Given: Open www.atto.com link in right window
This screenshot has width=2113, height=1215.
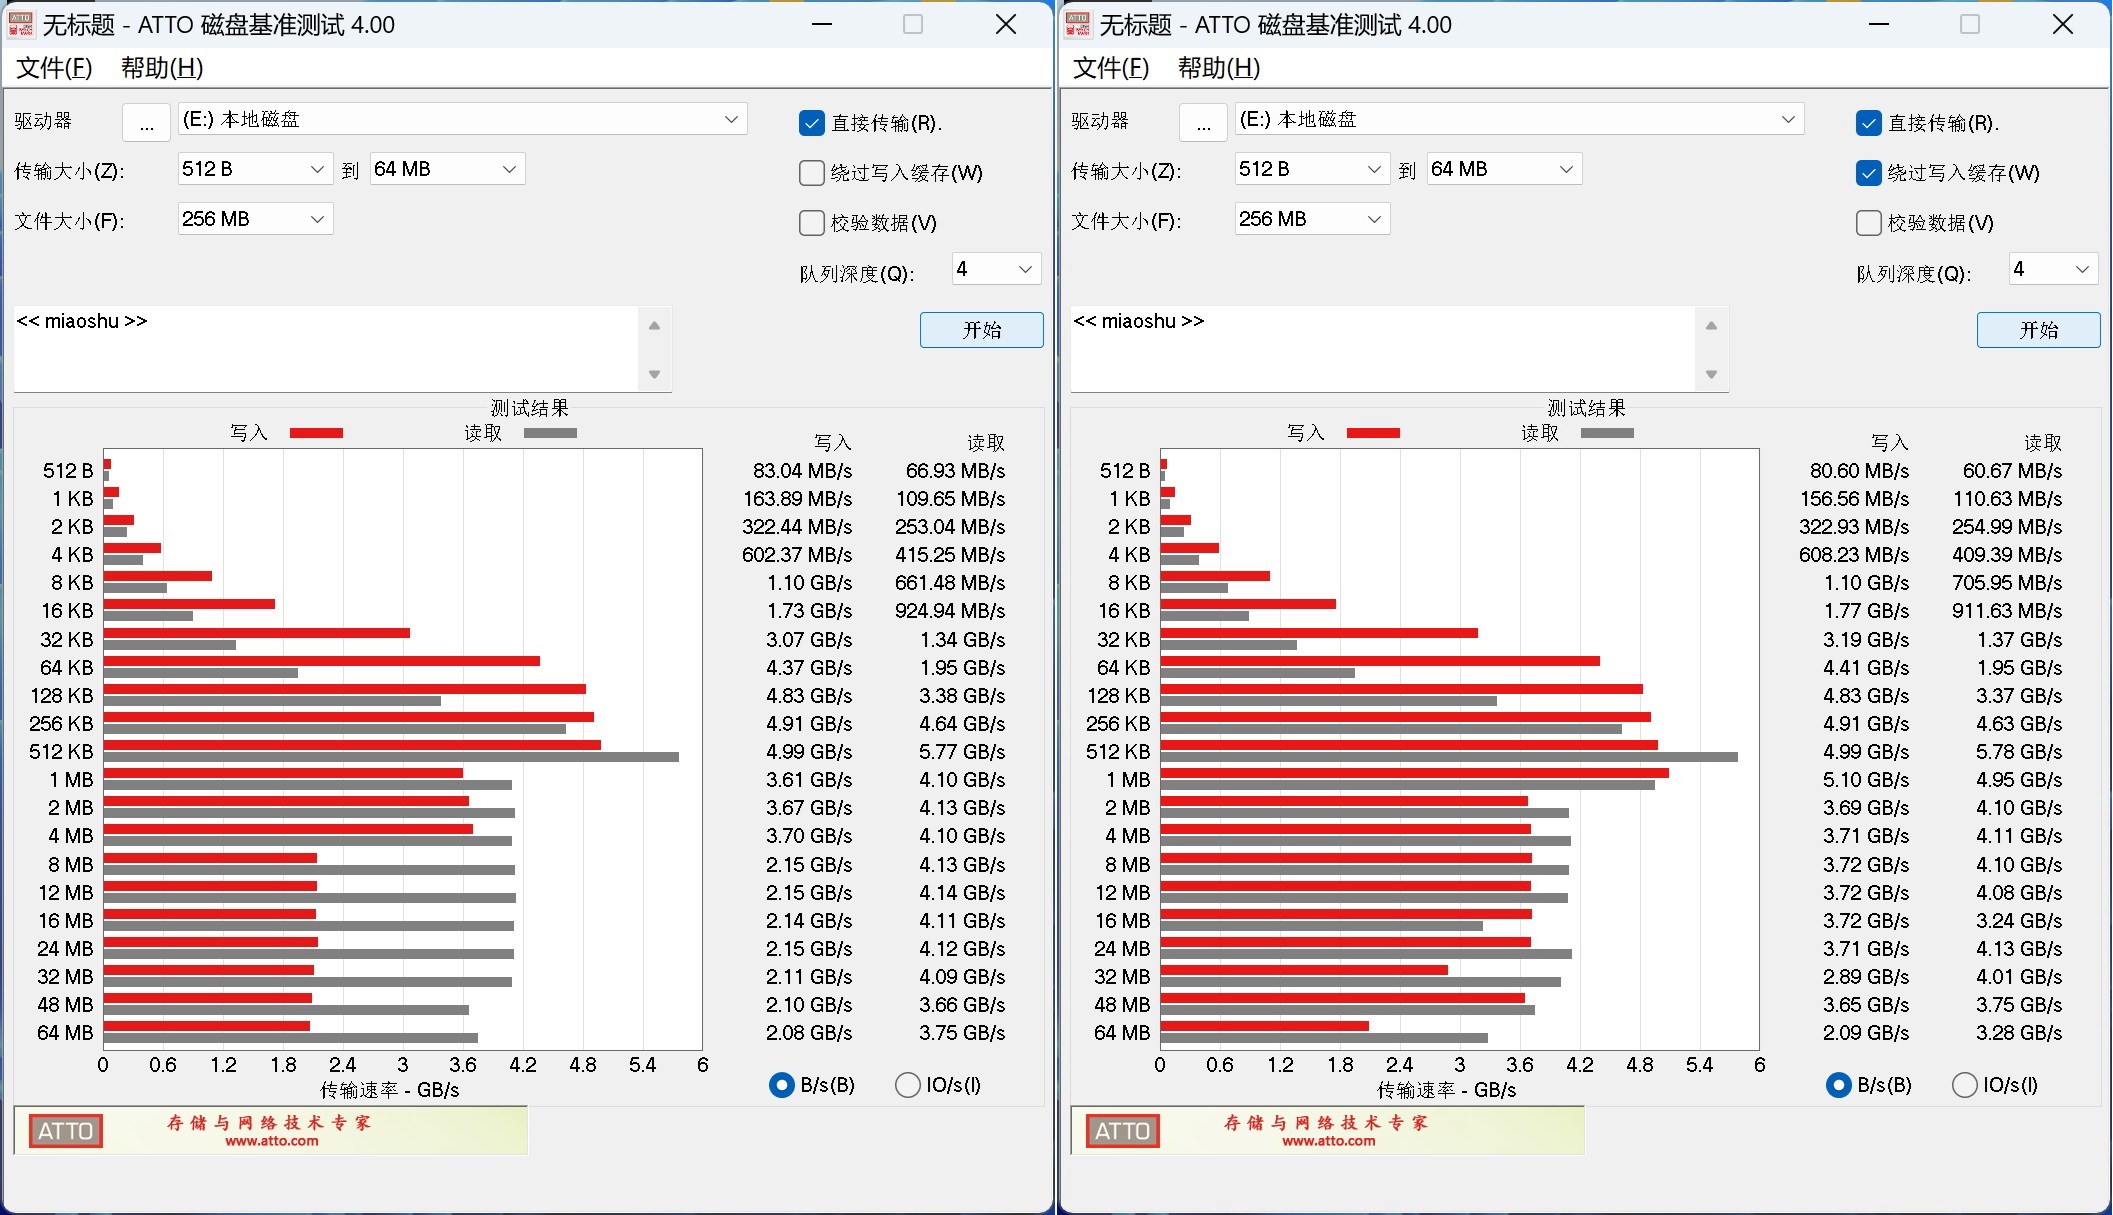Looking at the screenshot, I should tap(1328, 1141).
